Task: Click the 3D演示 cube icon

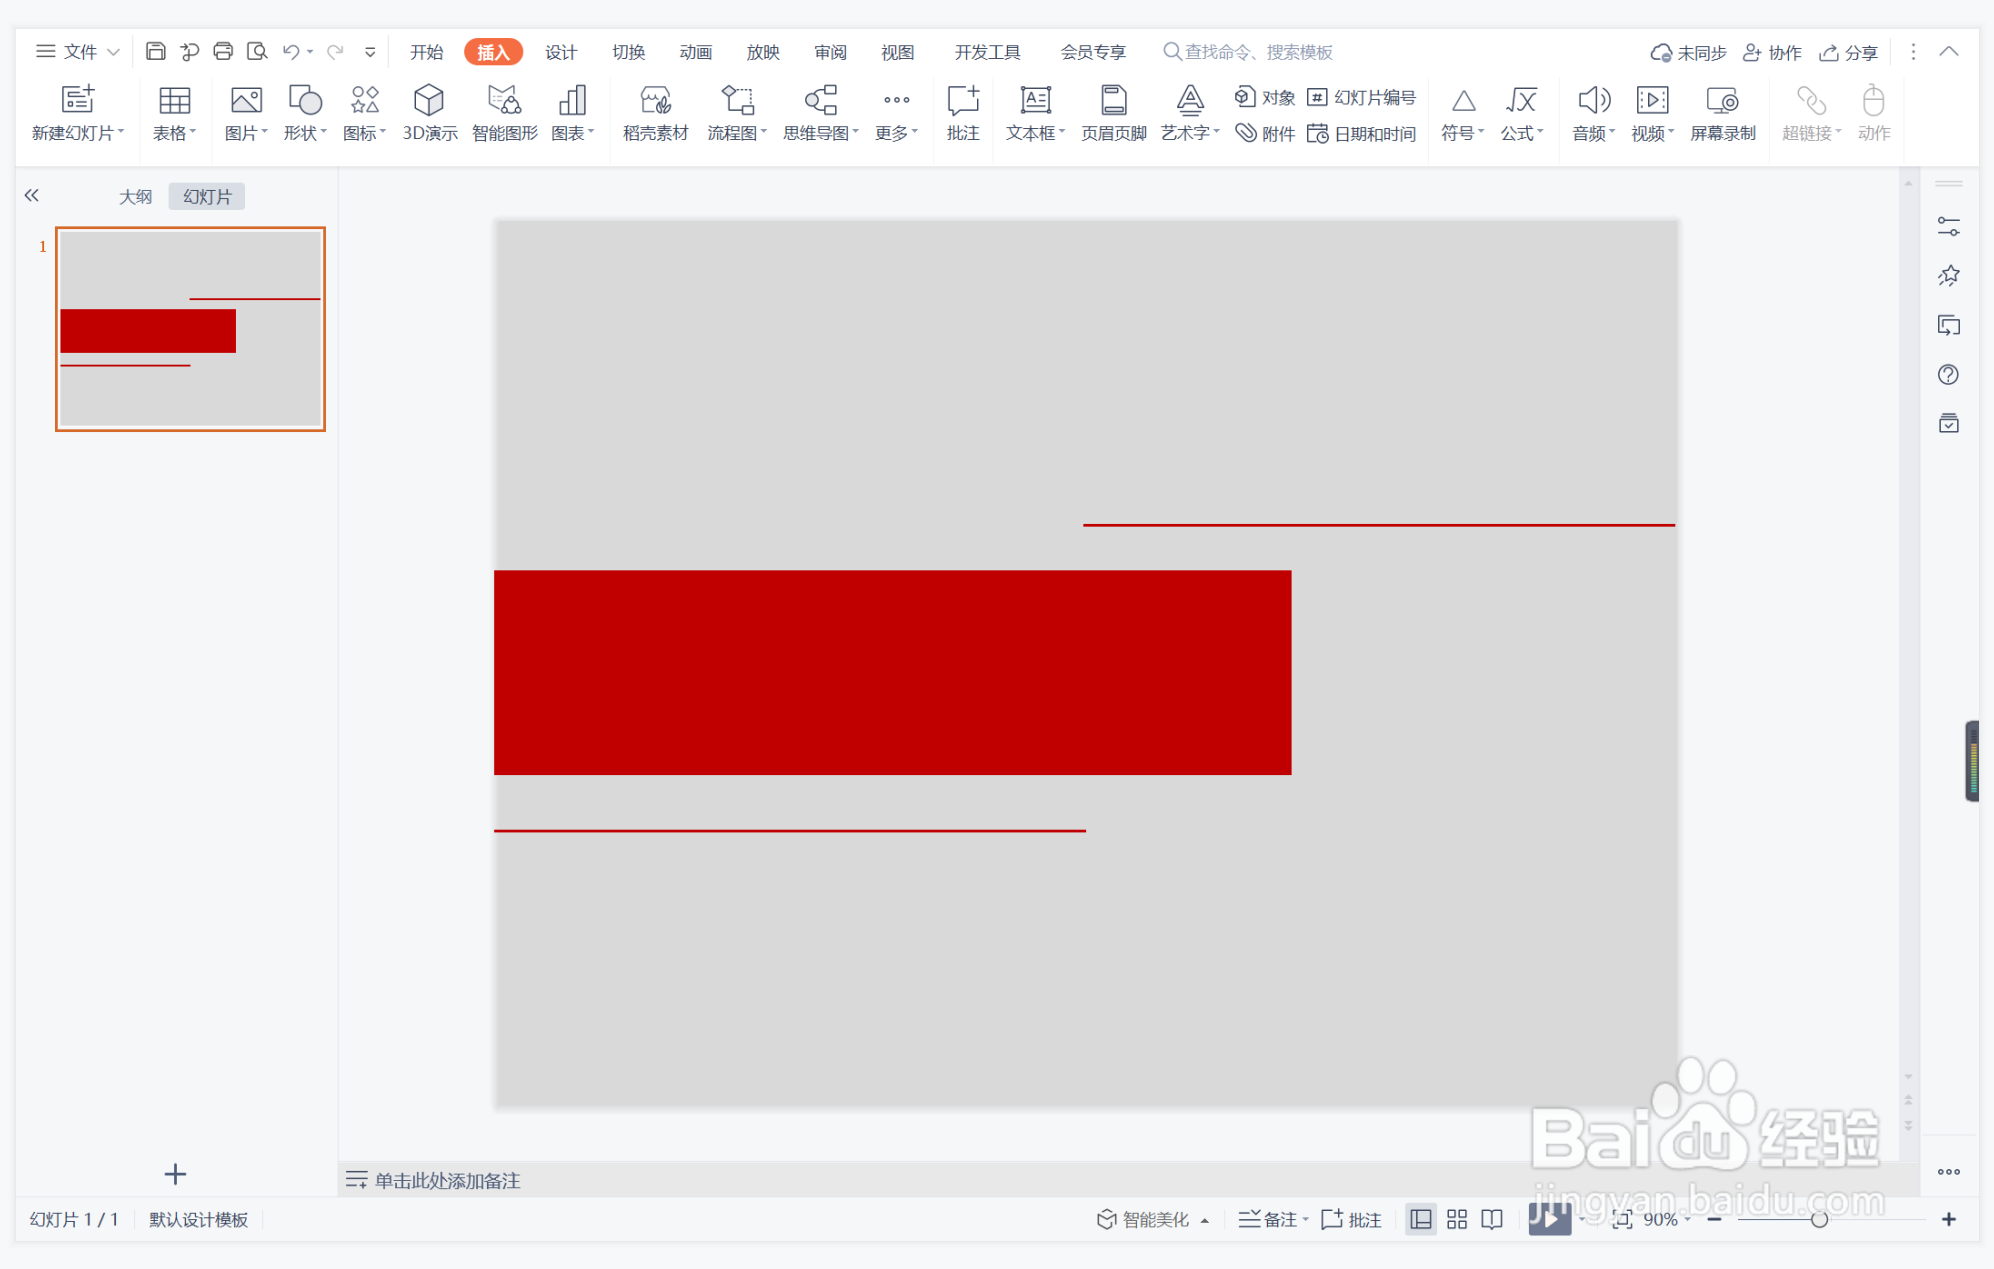Action: click(429, 100)
